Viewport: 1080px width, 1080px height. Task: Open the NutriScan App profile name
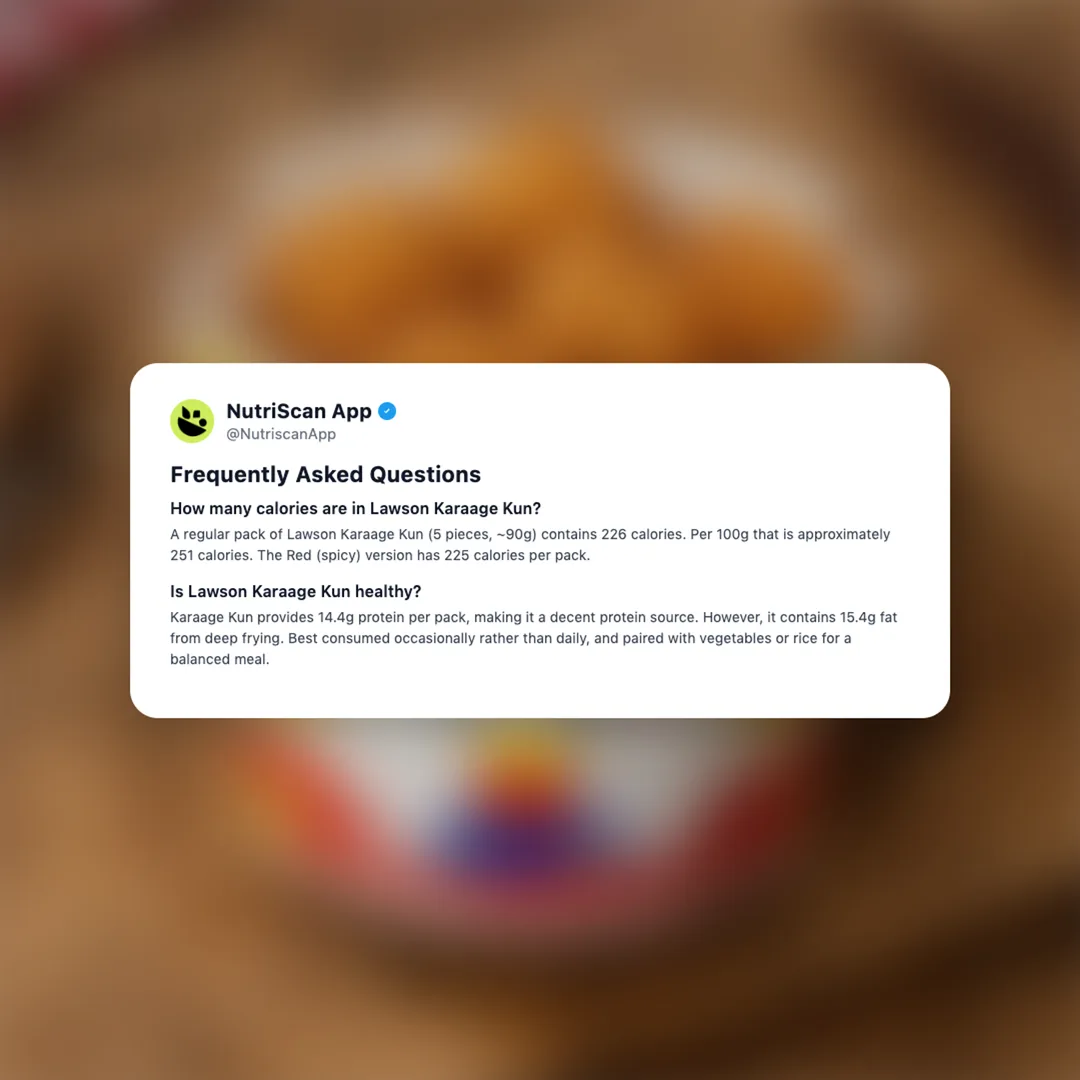[299, 411]
